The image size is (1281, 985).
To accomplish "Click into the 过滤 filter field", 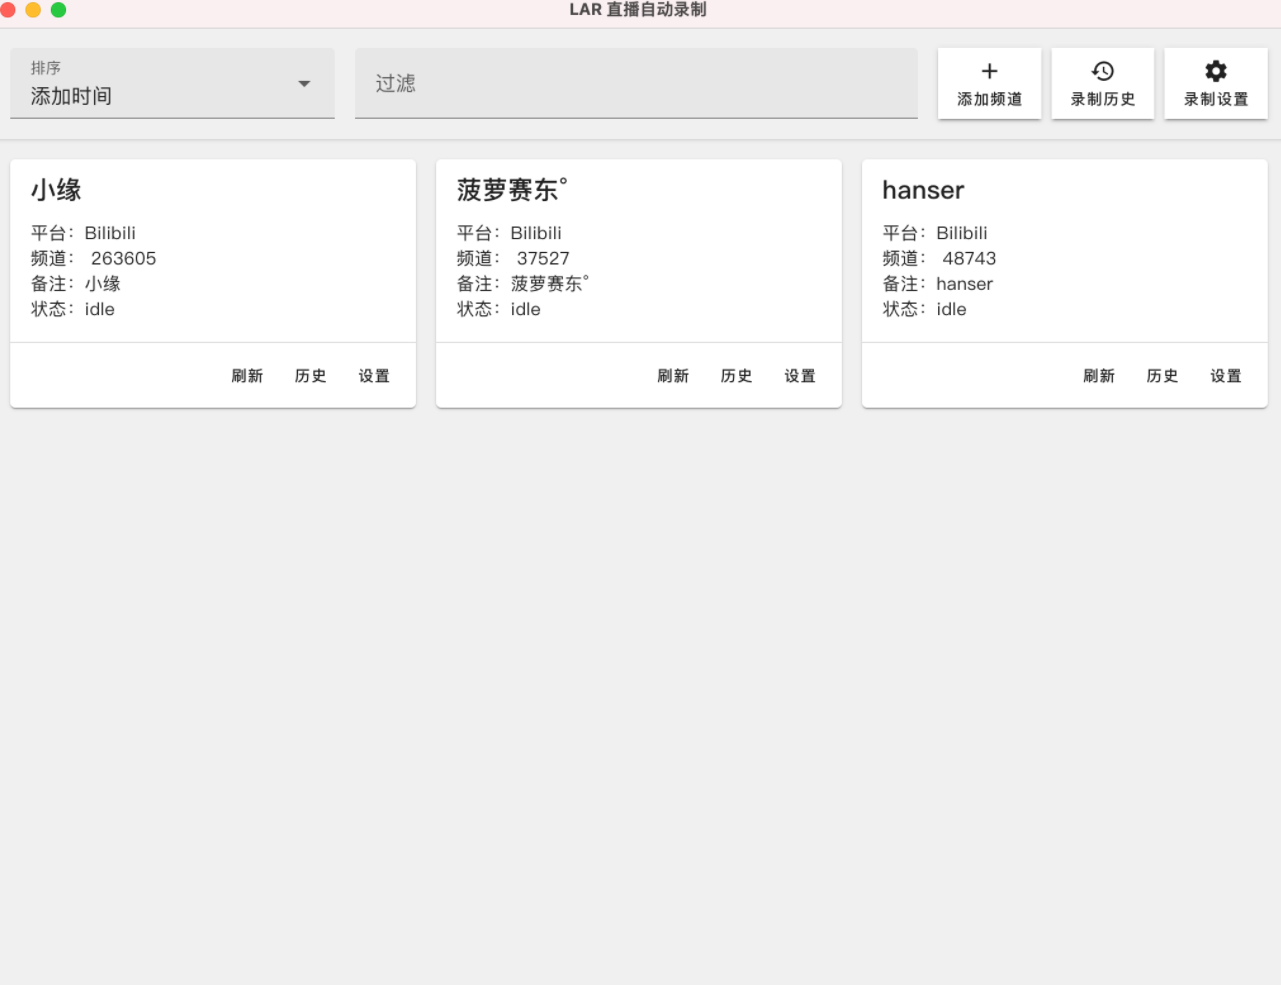I will [636, 84].
